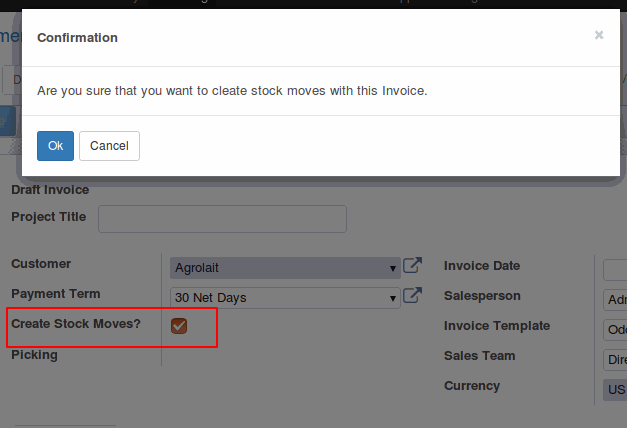Click the Confirmation dialog title

click(78, 38)
